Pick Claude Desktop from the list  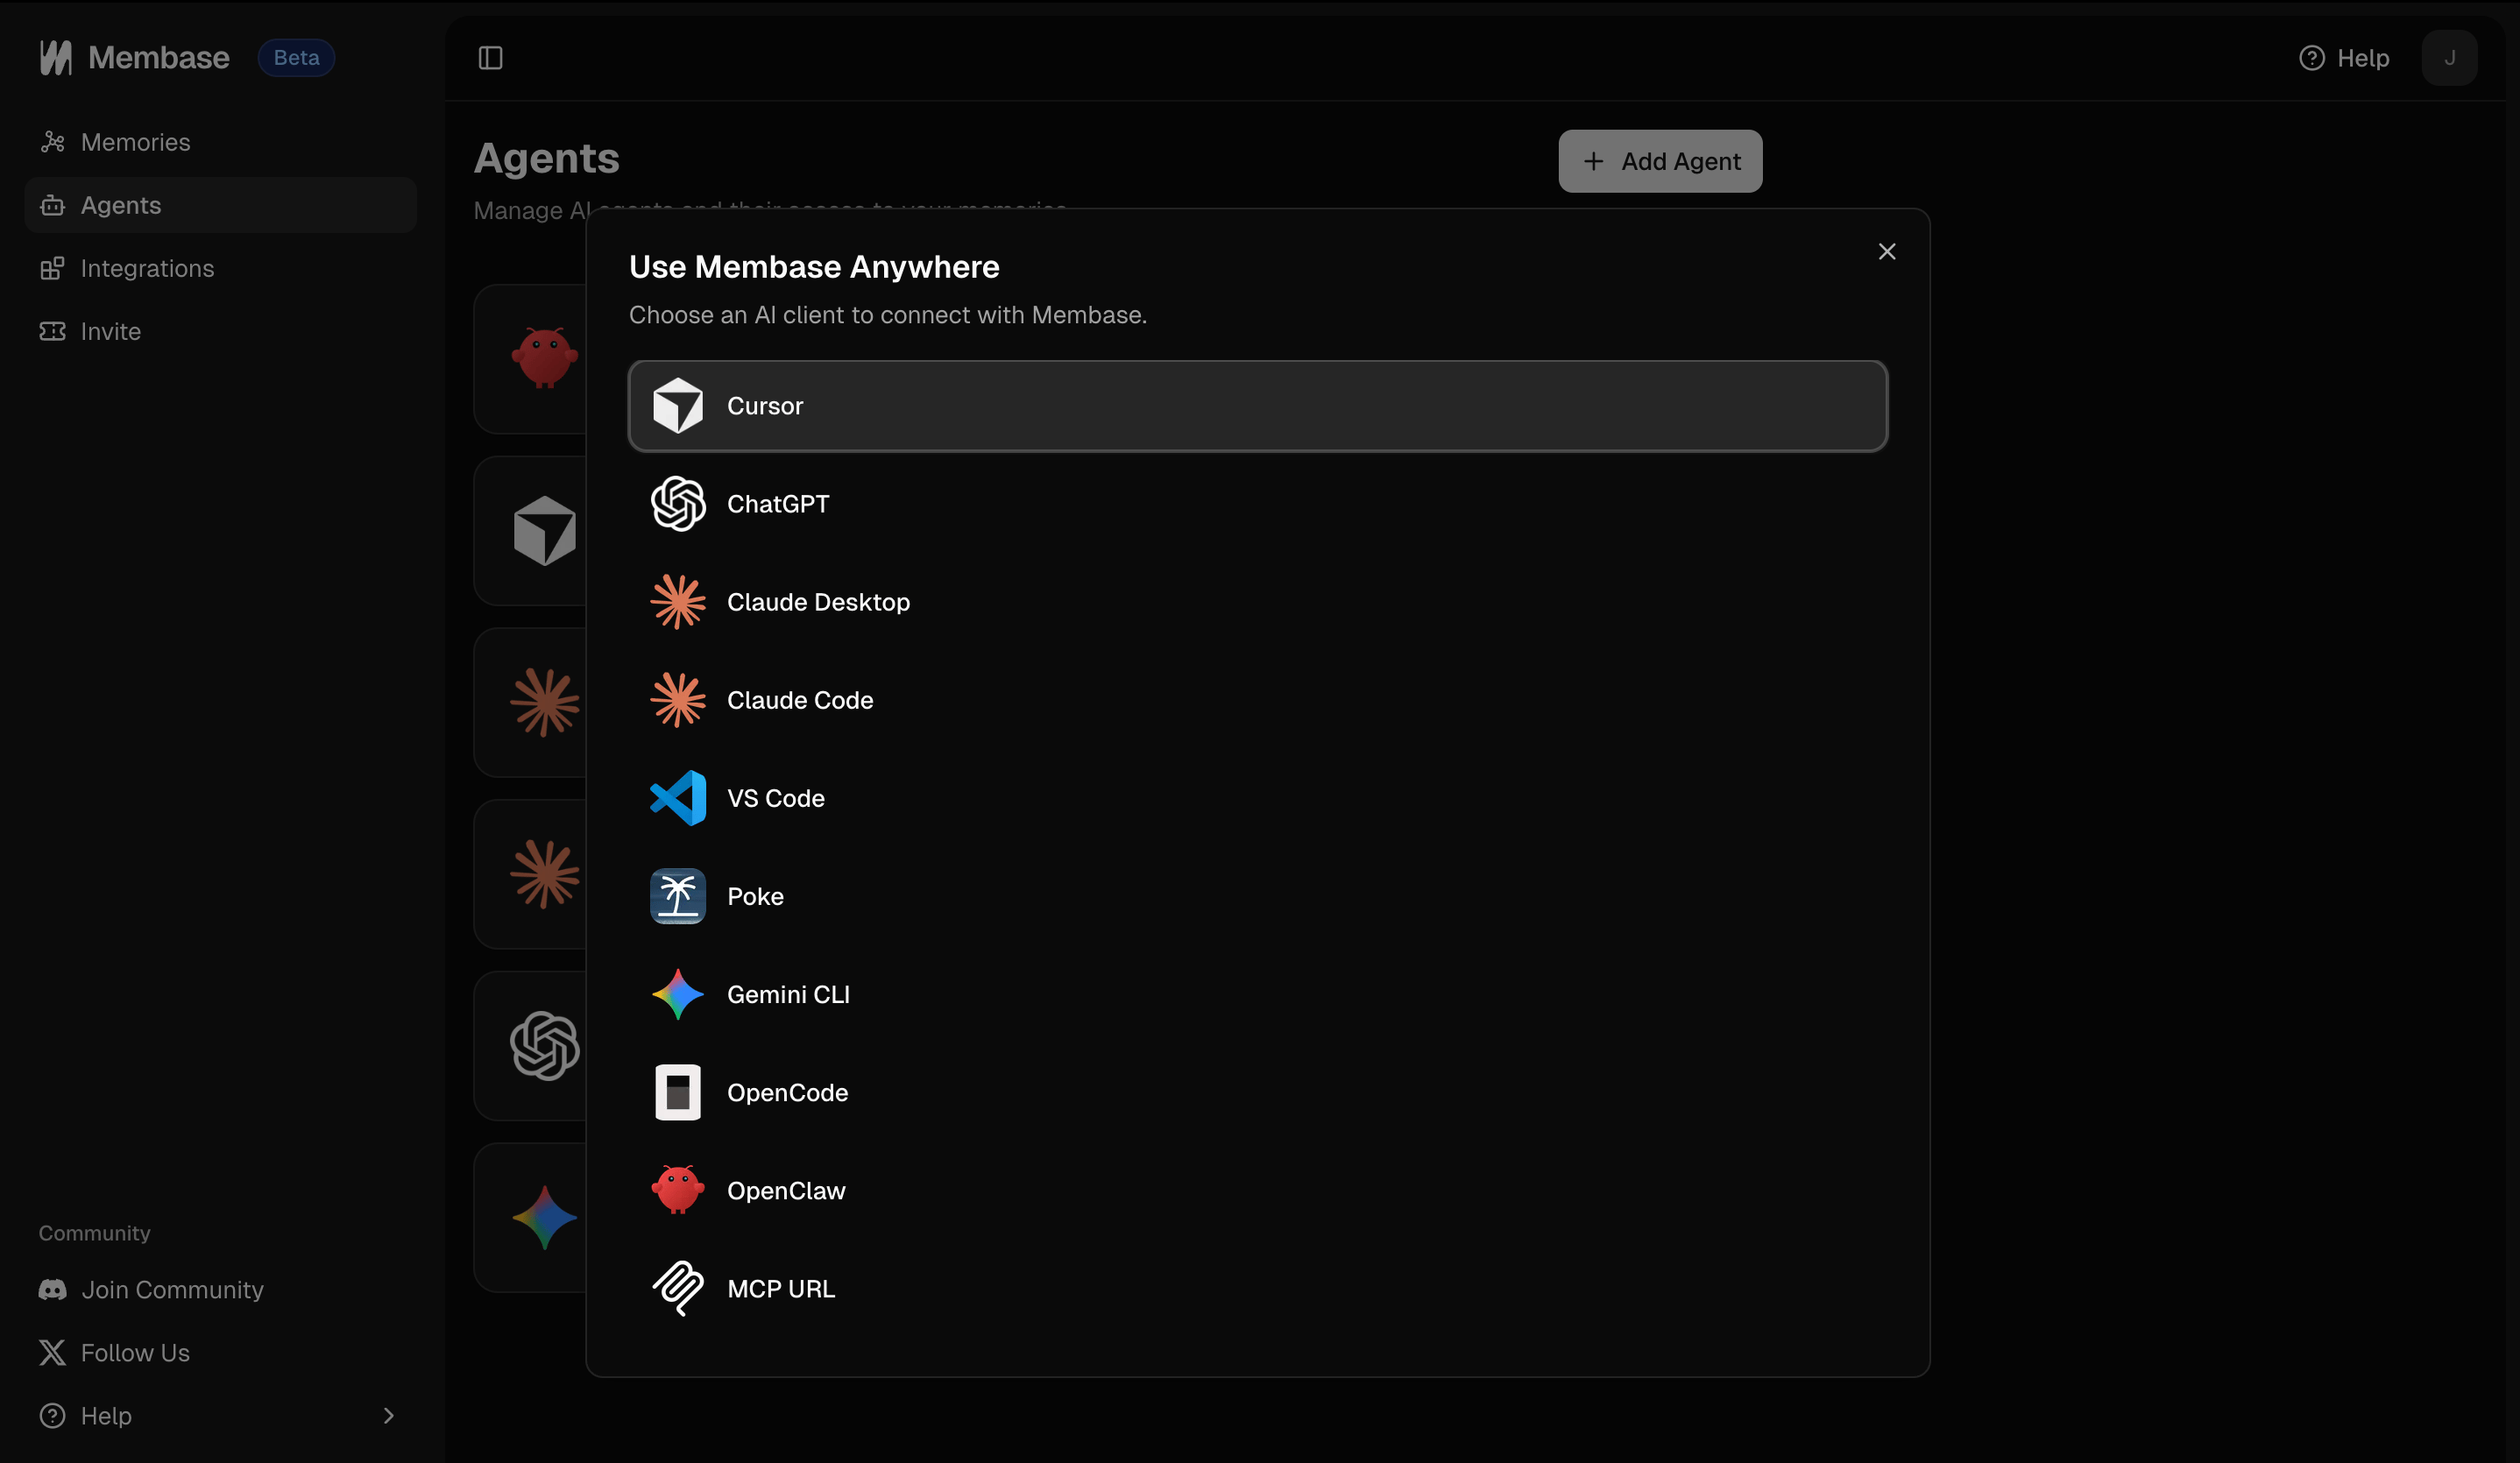click(x=1258, y=602)
